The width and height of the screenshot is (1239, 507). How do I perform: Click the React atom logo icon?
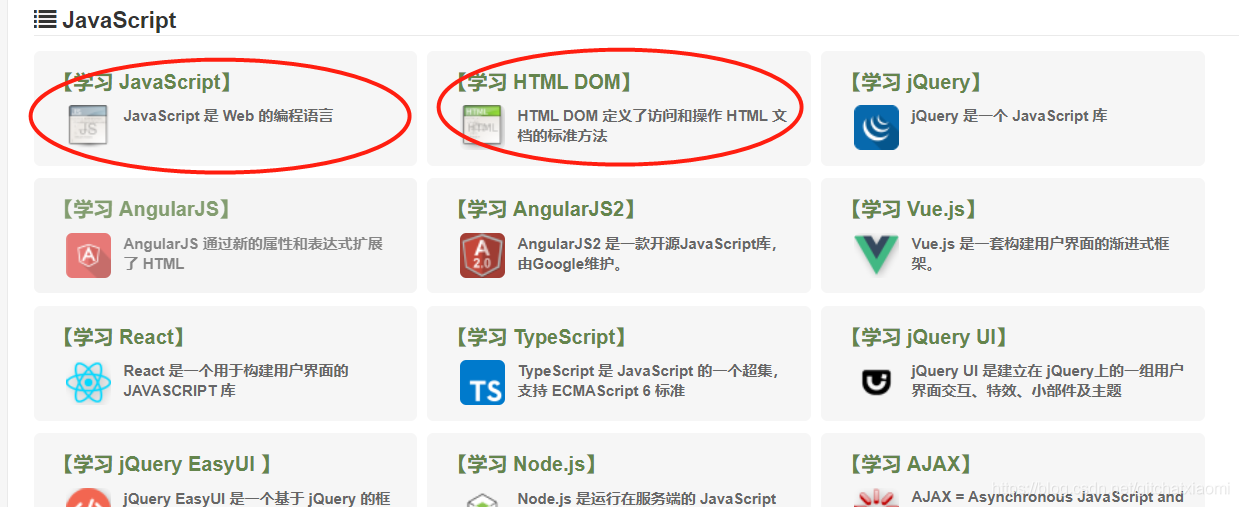click(x=88, y=382)
